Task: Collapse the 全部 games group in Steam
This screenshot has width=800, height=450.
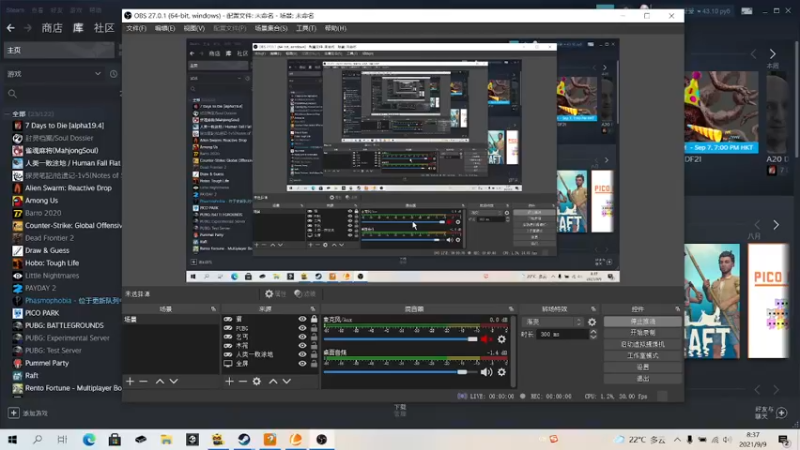Action: tap(7, 114)
